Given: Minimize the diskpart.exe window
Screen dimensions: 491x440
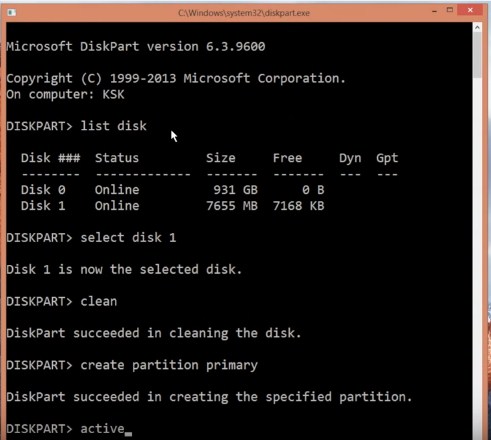Looking at the screenshot, I should point(434,11).
